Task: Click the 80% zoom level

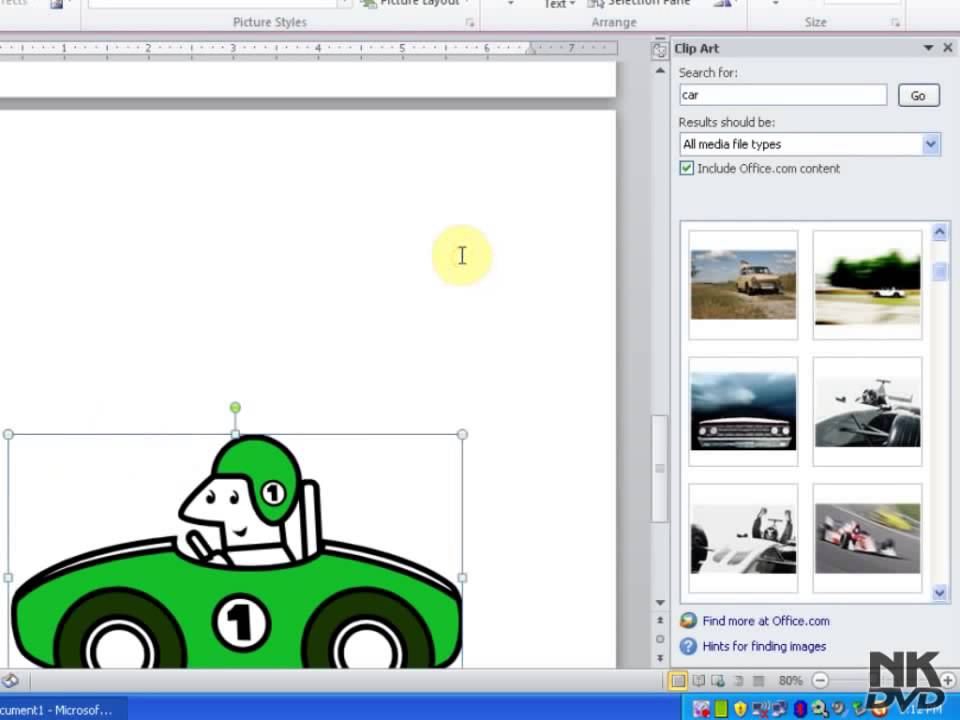Action: (790, 681)
